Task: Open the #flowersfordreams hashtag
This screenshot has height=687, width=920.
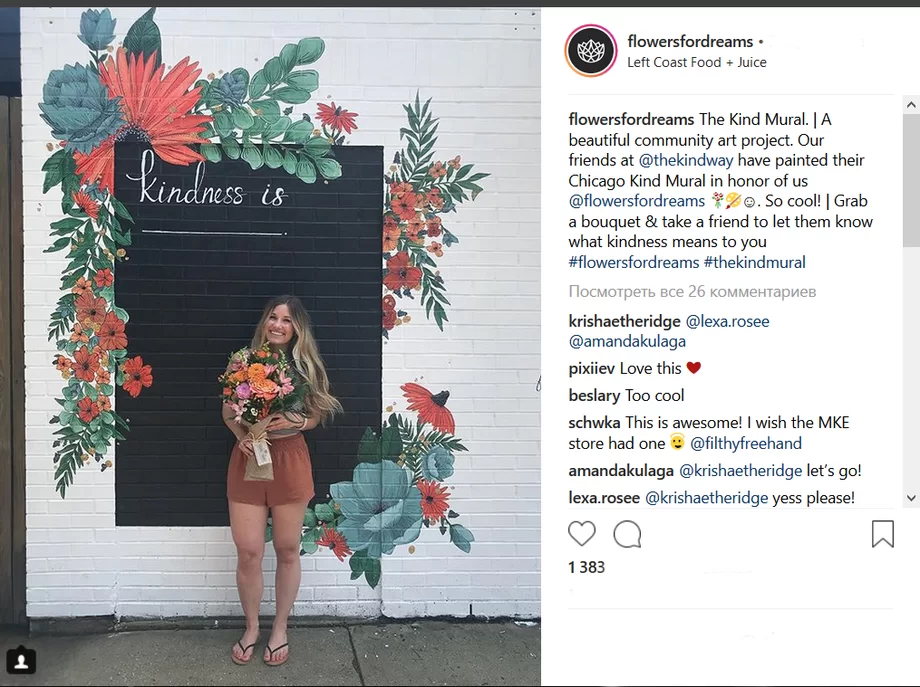Action: [634, 262]
